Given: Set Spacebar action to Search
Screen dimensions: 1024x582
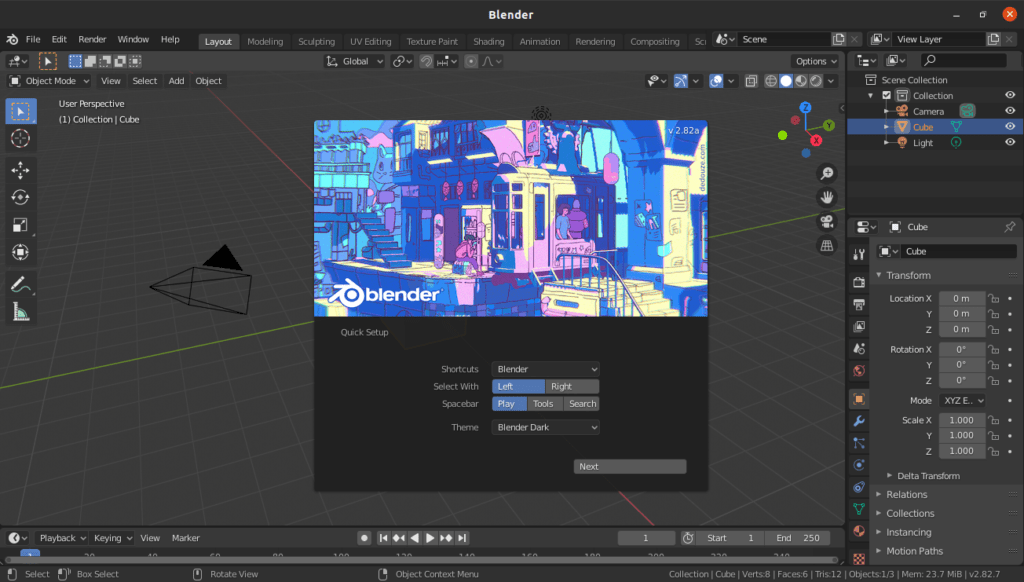Looking at the screenshot, I should 581,404.
